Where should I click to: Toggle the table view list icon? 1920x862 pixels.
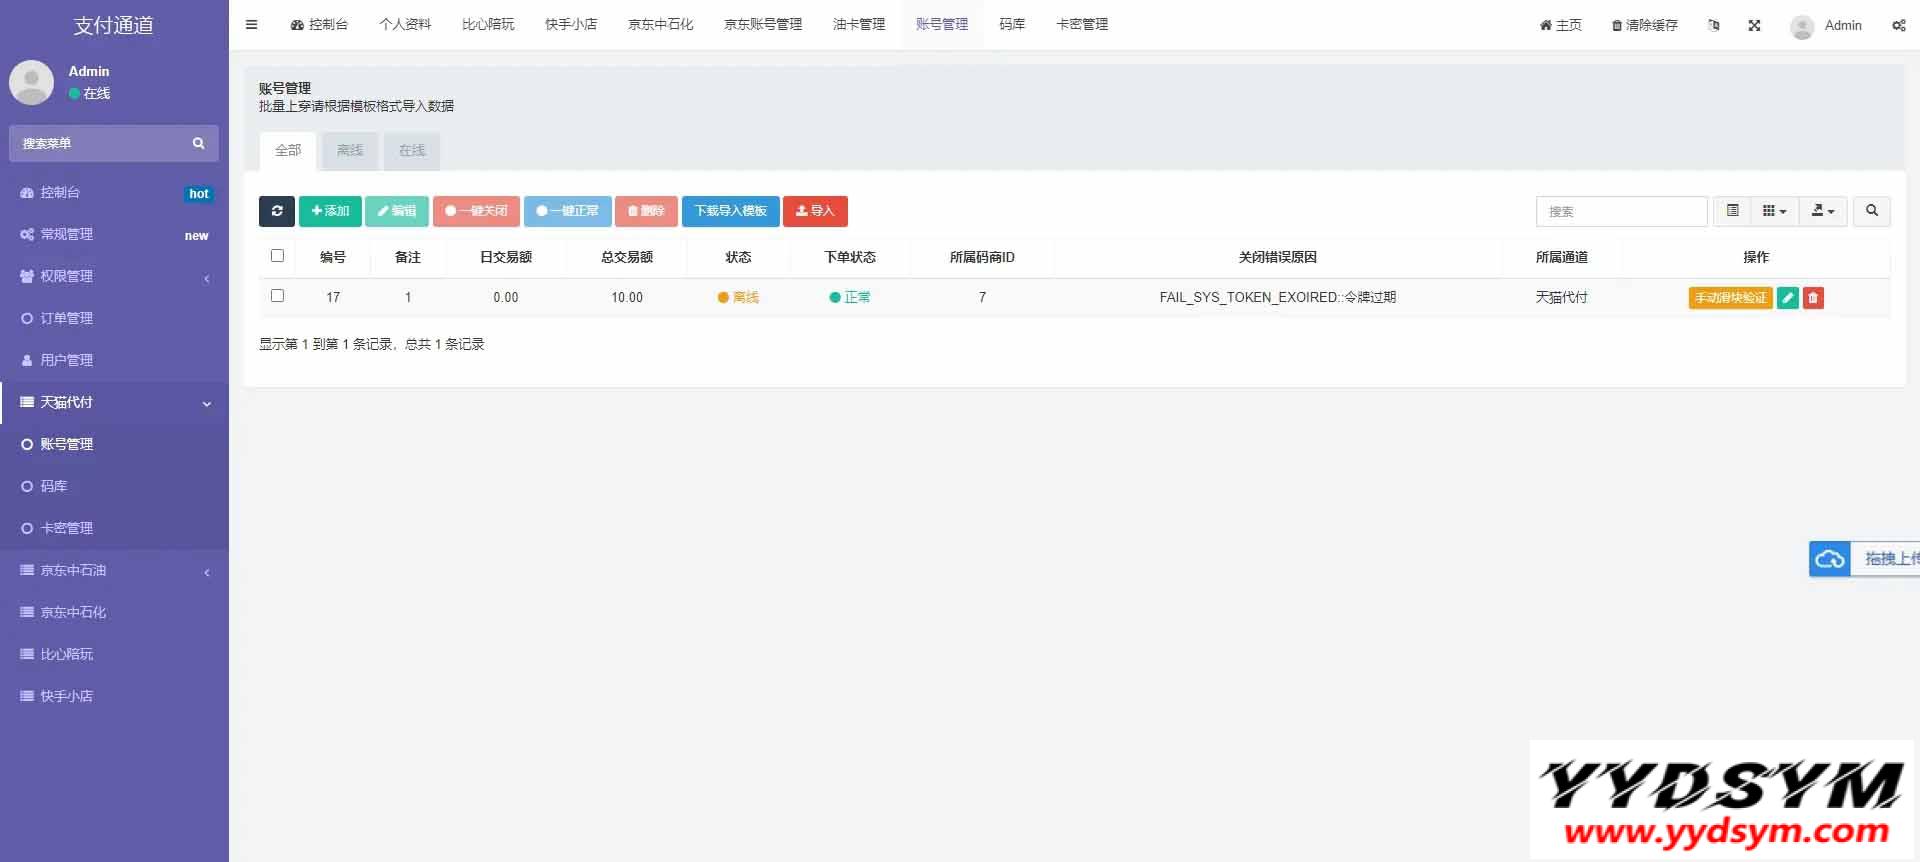pyautogui.click(x=1732, y=211)
